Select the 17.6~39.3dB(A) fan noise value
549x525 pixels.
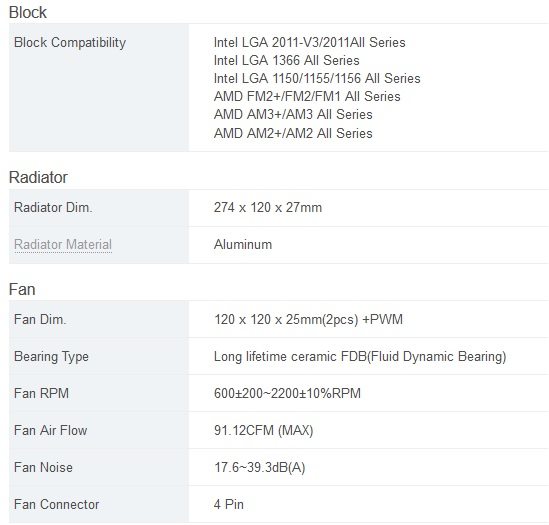coord(259,468)
